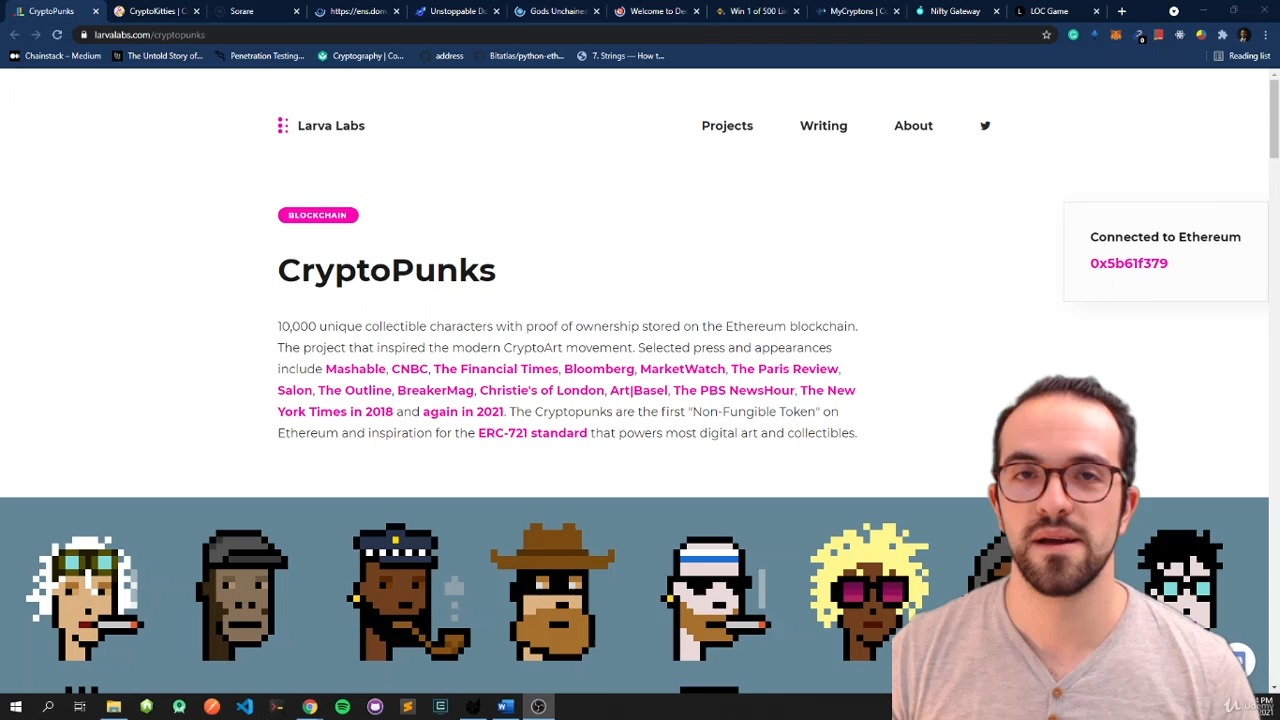Open a new browser tab

coord(1122,11)
